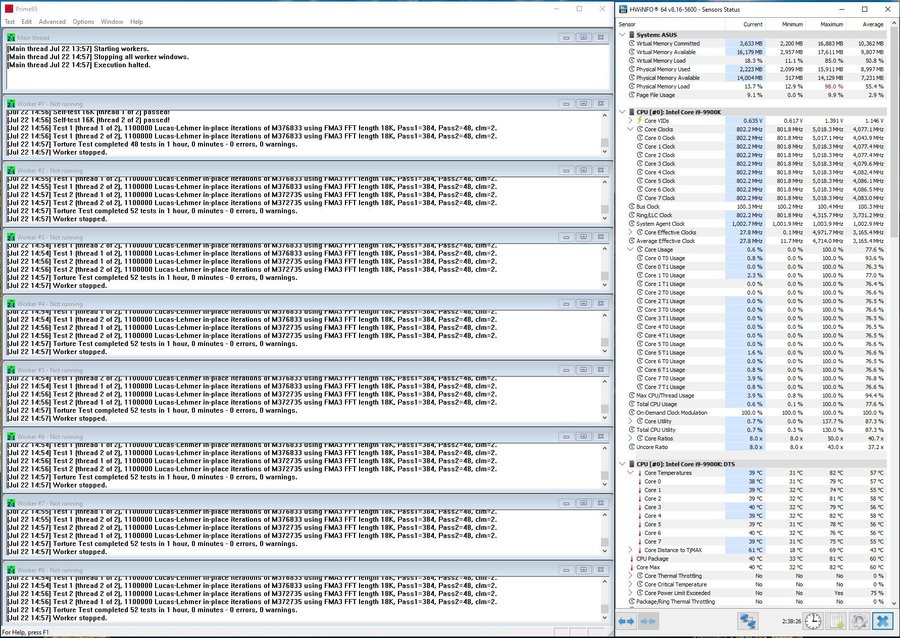Click scroll-down arrow at bottom of HWiNFO list
Screen dimensions: 900x638
[894, 602]
